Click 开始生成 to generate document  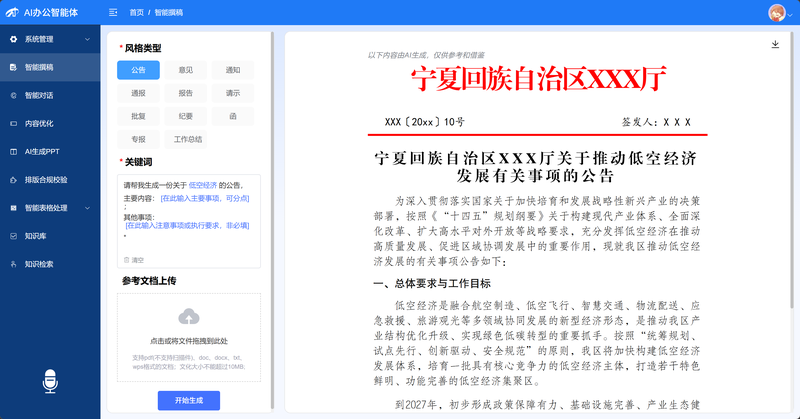pos(189,401)
